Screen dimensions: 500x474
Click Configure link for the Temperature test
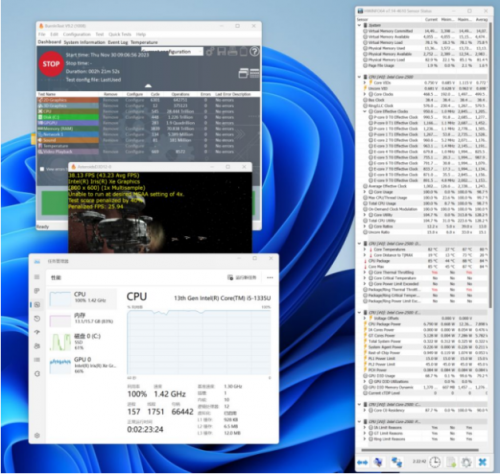coord(135,146)
